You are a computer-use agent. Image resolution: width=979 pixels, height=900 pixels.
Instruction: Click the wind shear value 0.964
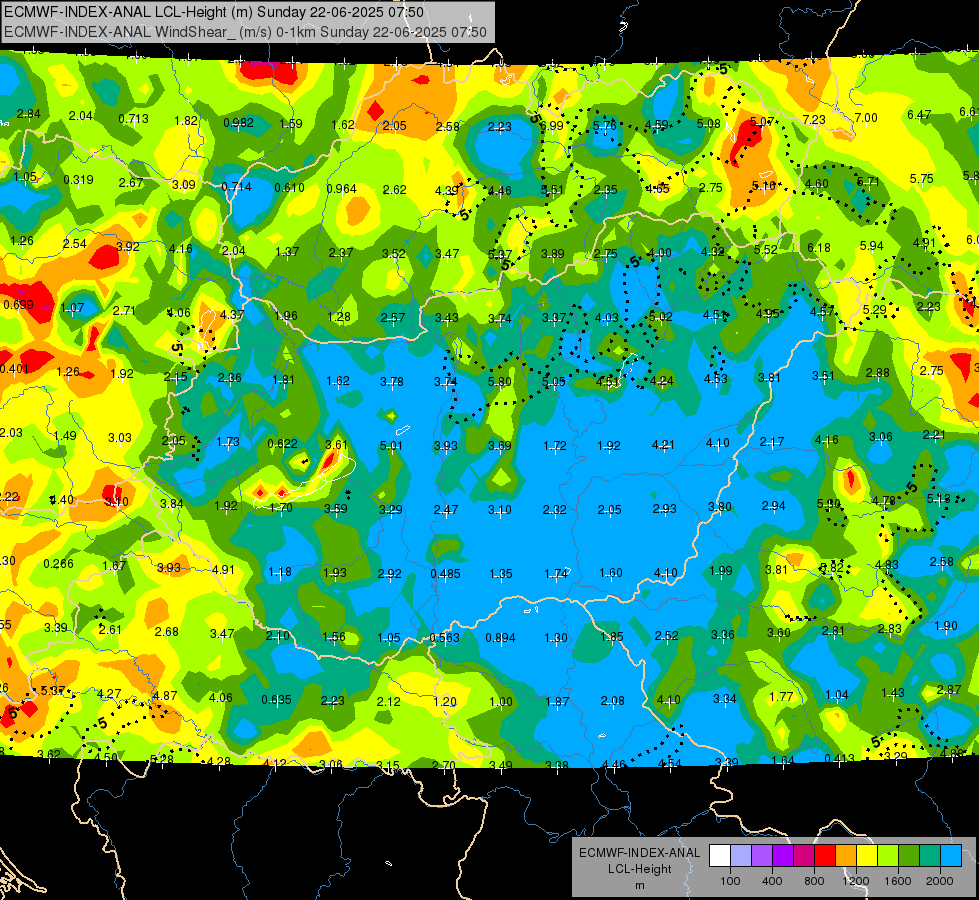tap(342, 189)
